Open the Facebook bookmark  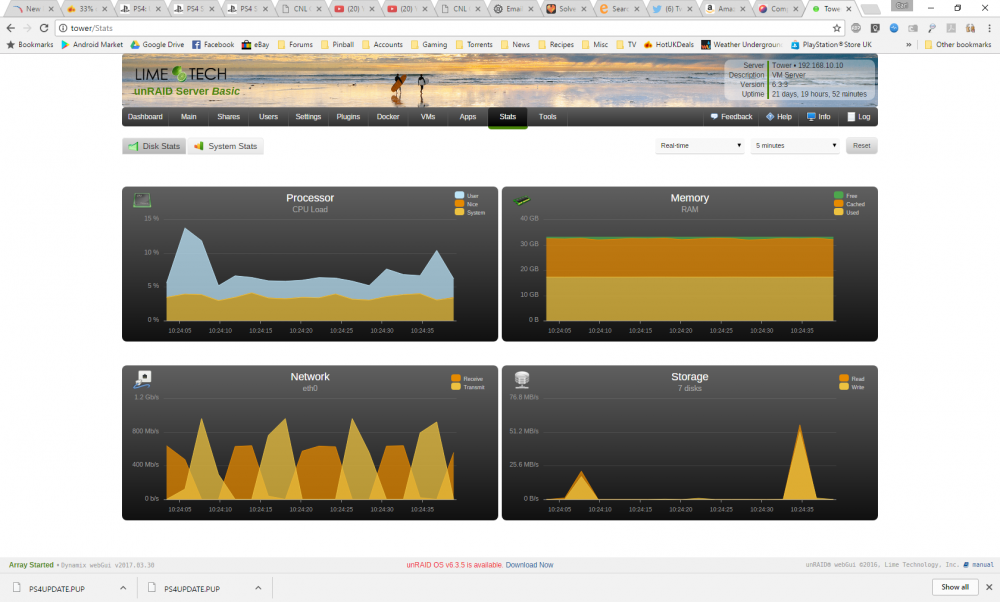[x=213, y=45]
